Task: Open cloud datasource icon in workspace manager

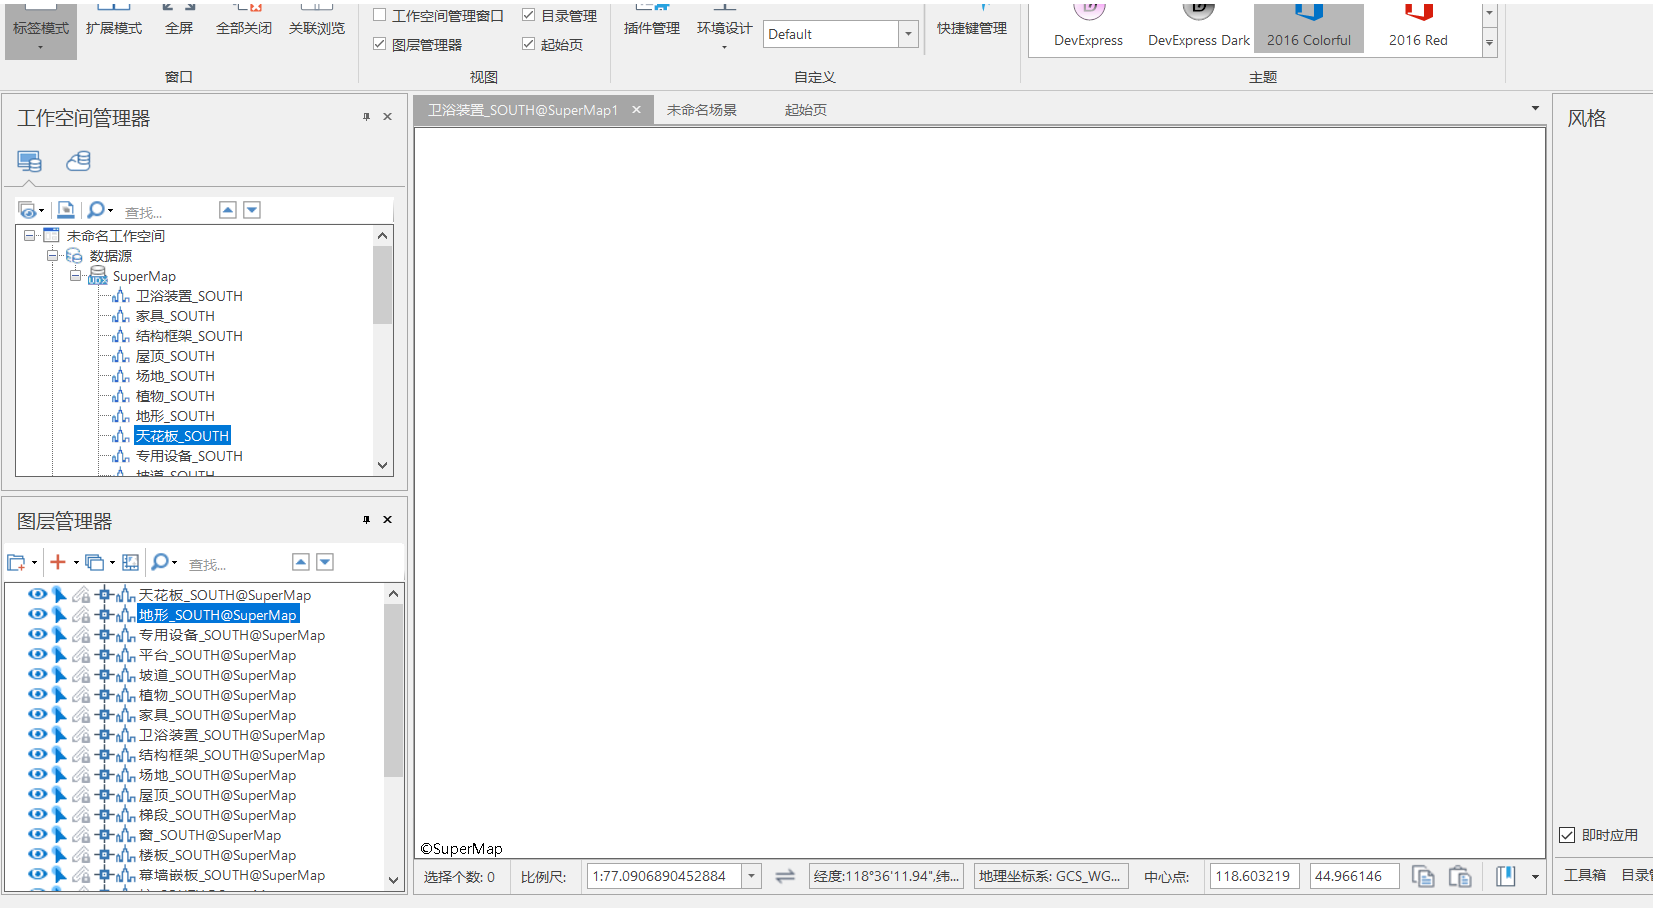Action: pyautogui.click(x=78, y=161)
